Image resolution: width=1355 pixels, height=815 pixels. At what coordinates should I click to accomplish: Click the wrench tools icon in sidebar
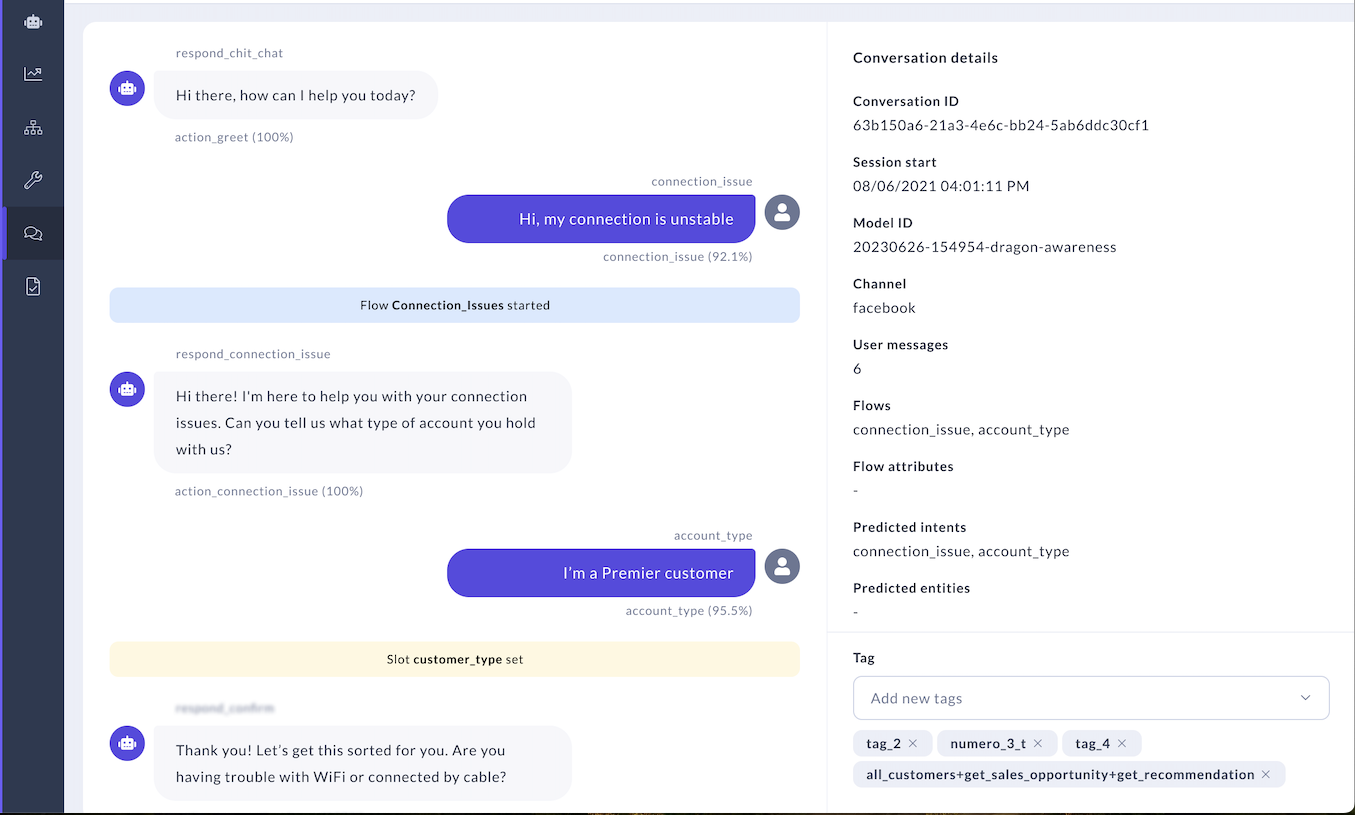pos(32,180)
